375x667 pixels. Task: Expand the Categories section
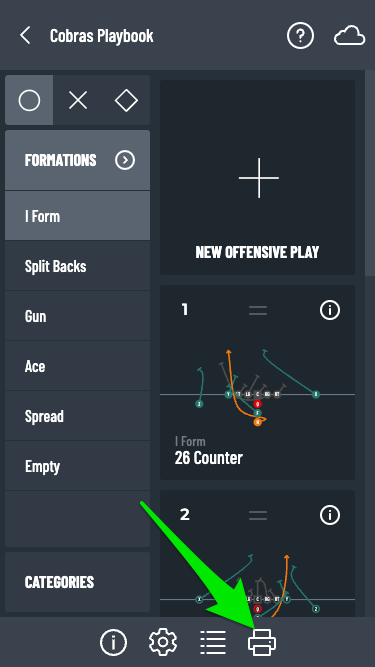(x=77, y=582)
